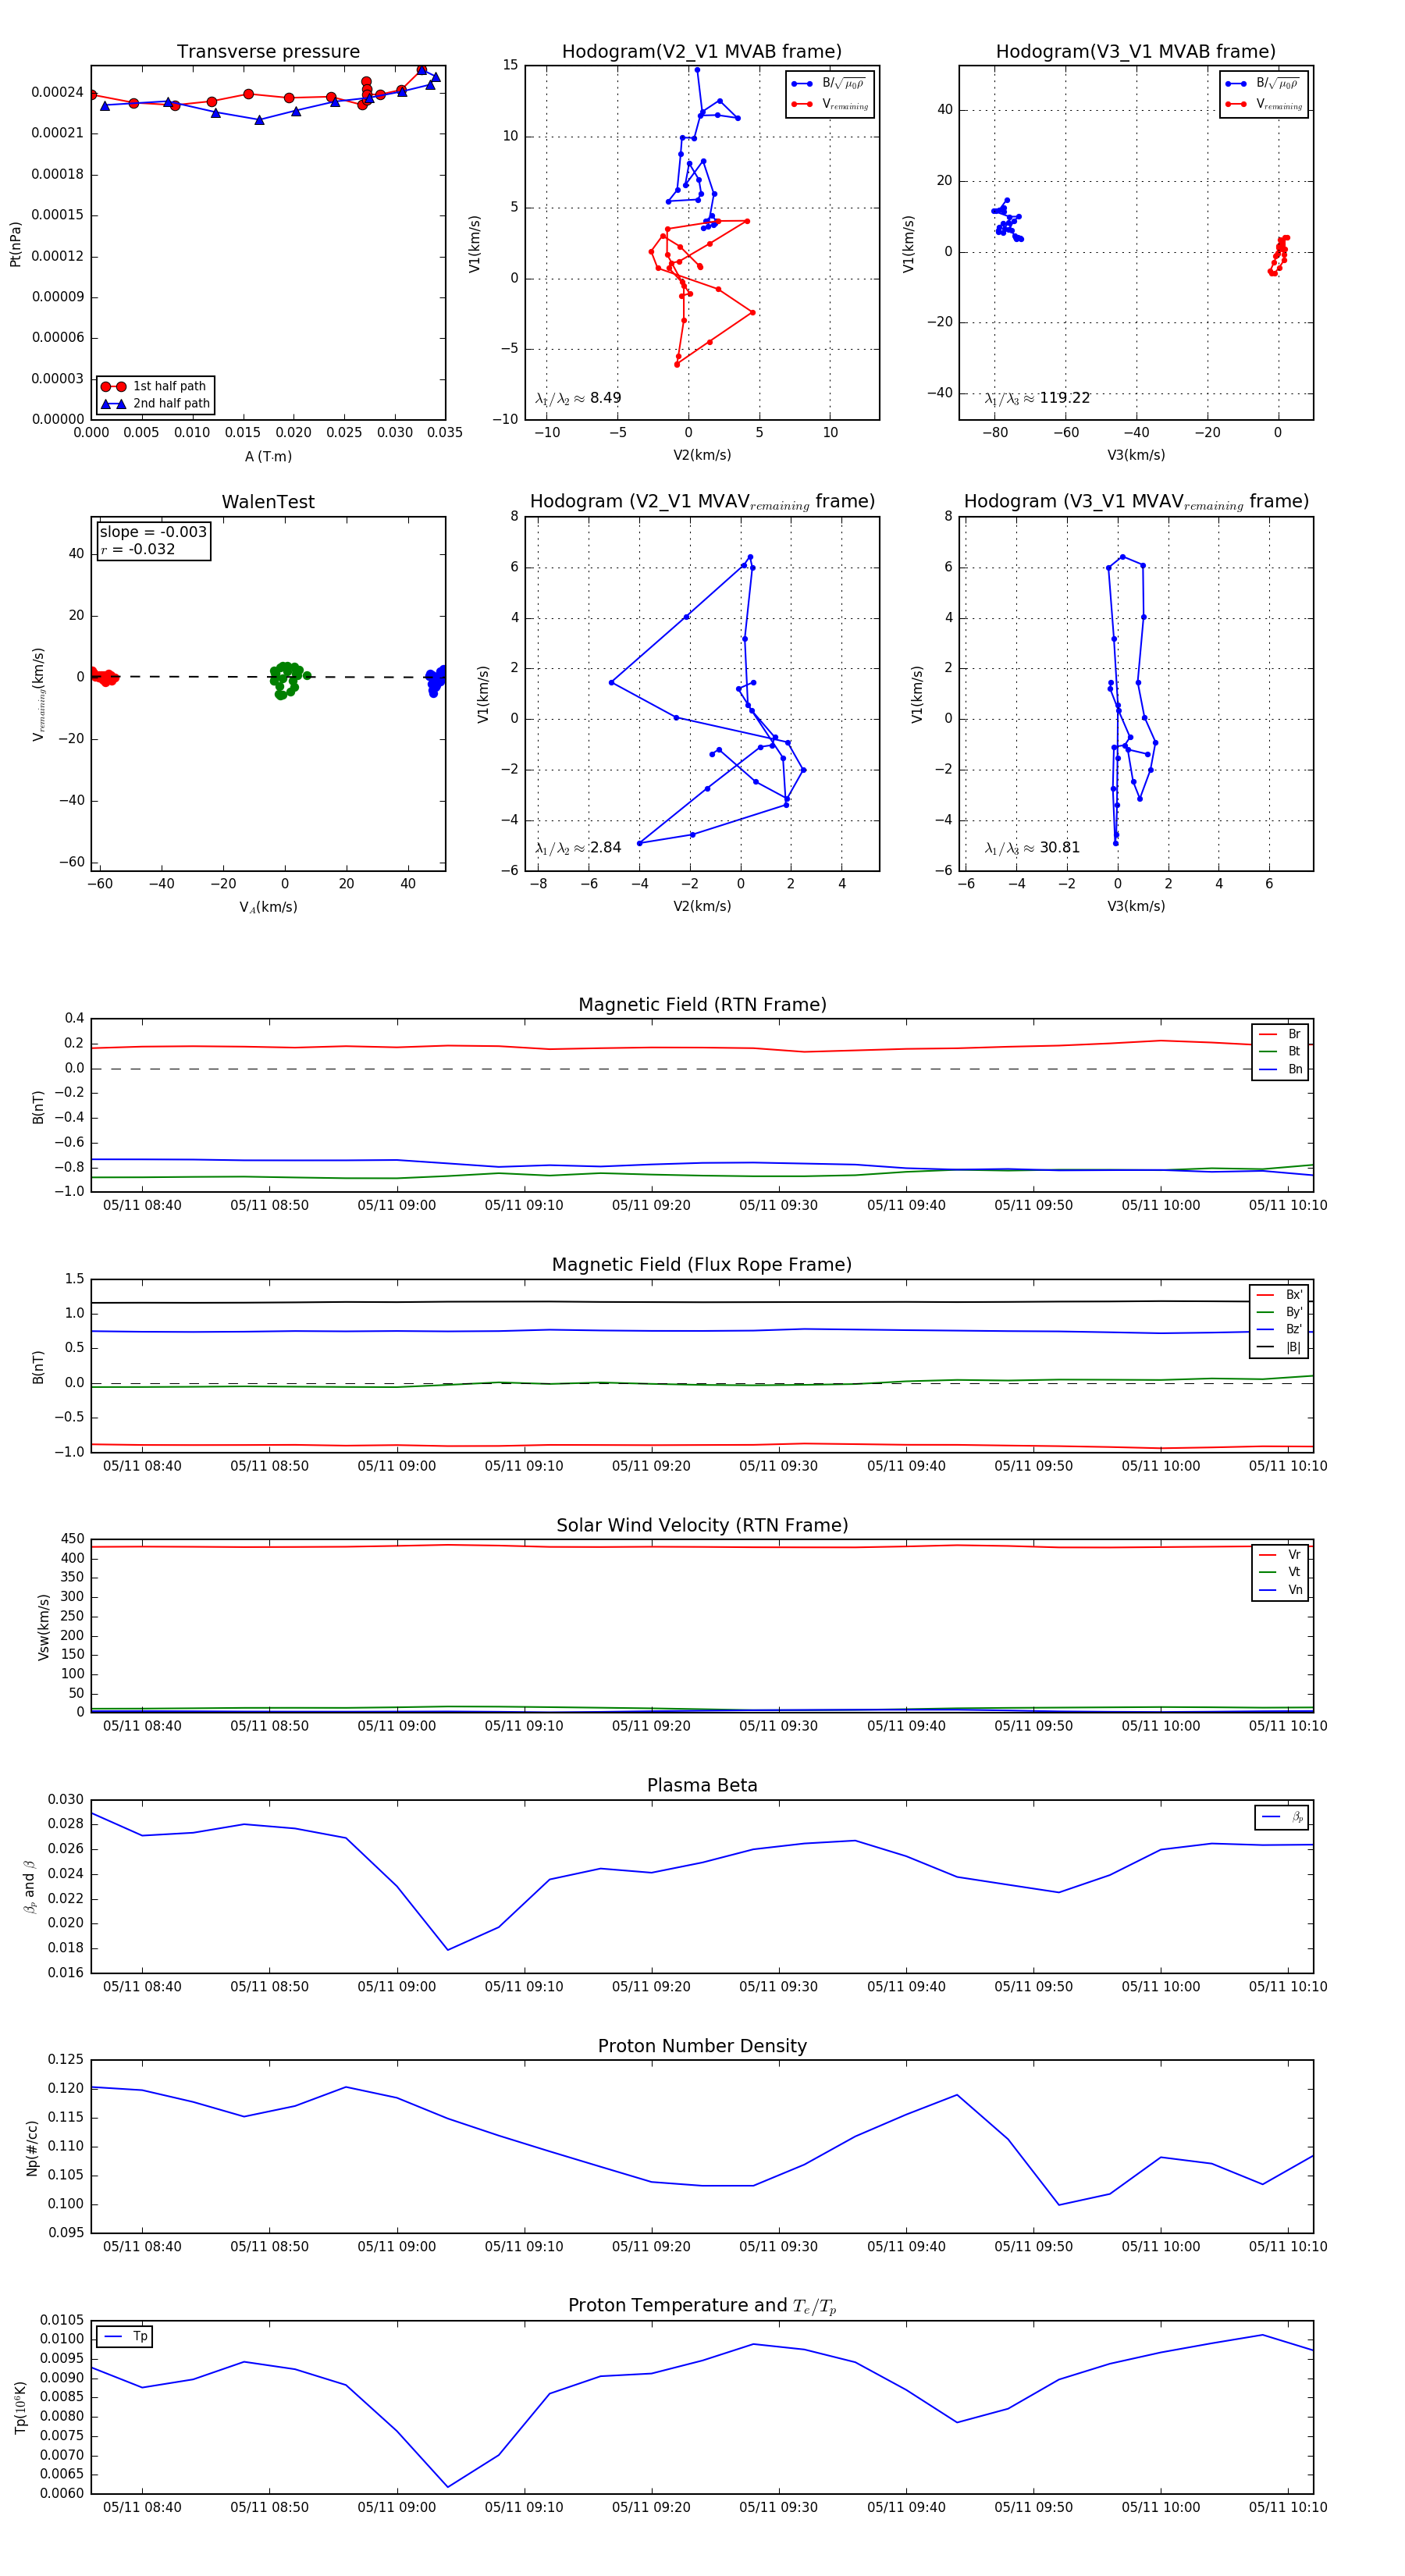
Task: Select the 'Bn' legend entry
Action: pyautogui.click(x=1281, y=1069)
